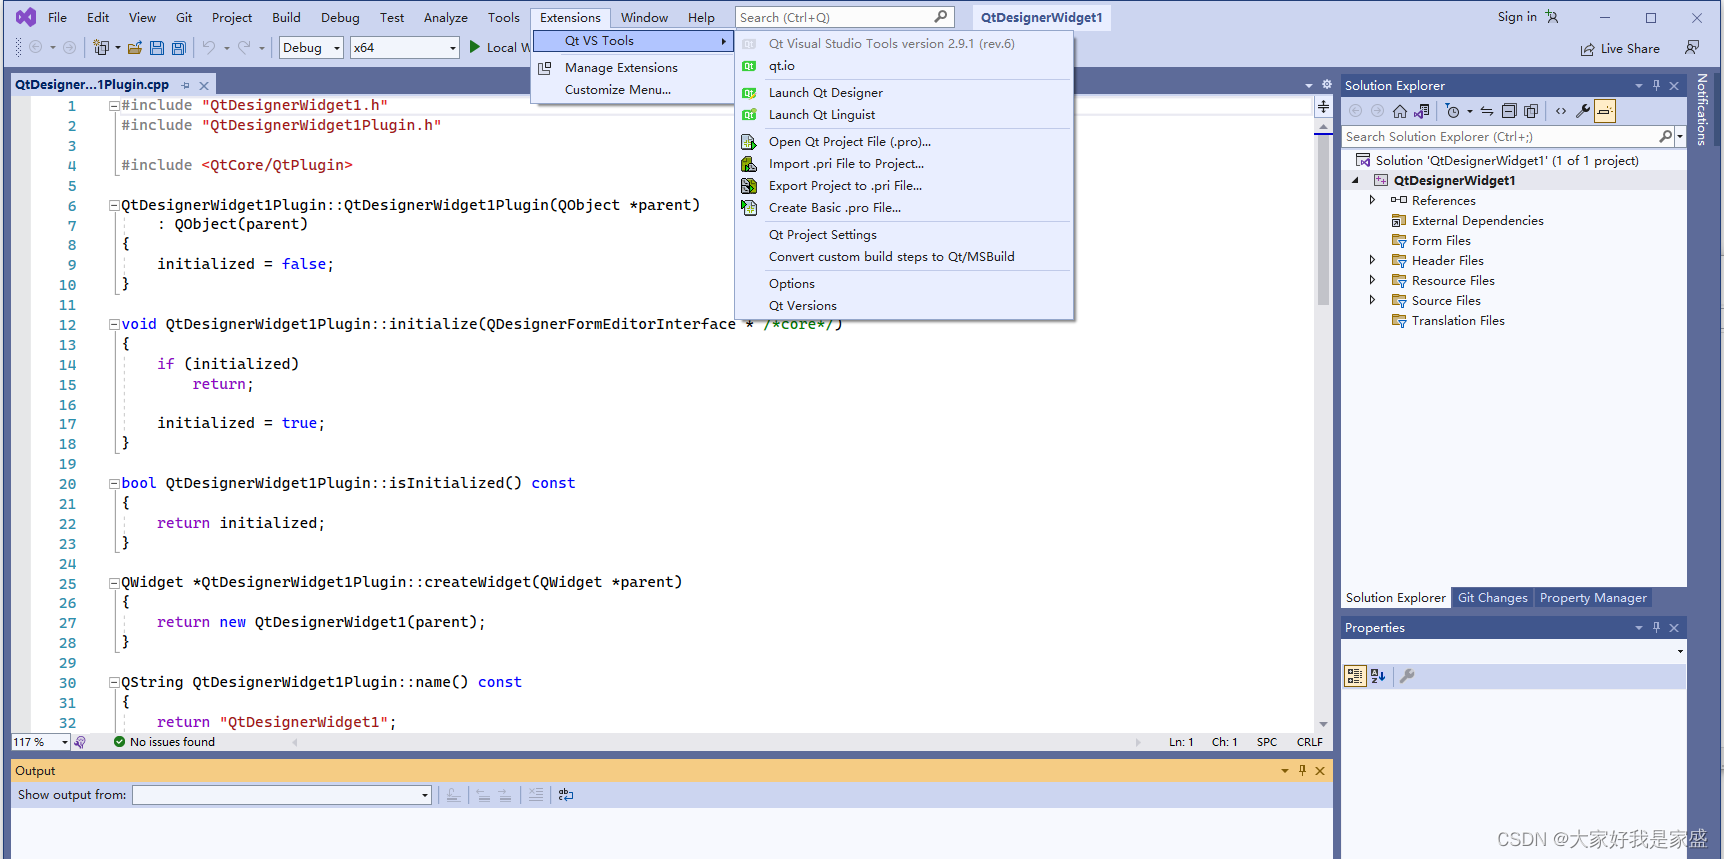Open the Extensions menu

coord(570,17)
